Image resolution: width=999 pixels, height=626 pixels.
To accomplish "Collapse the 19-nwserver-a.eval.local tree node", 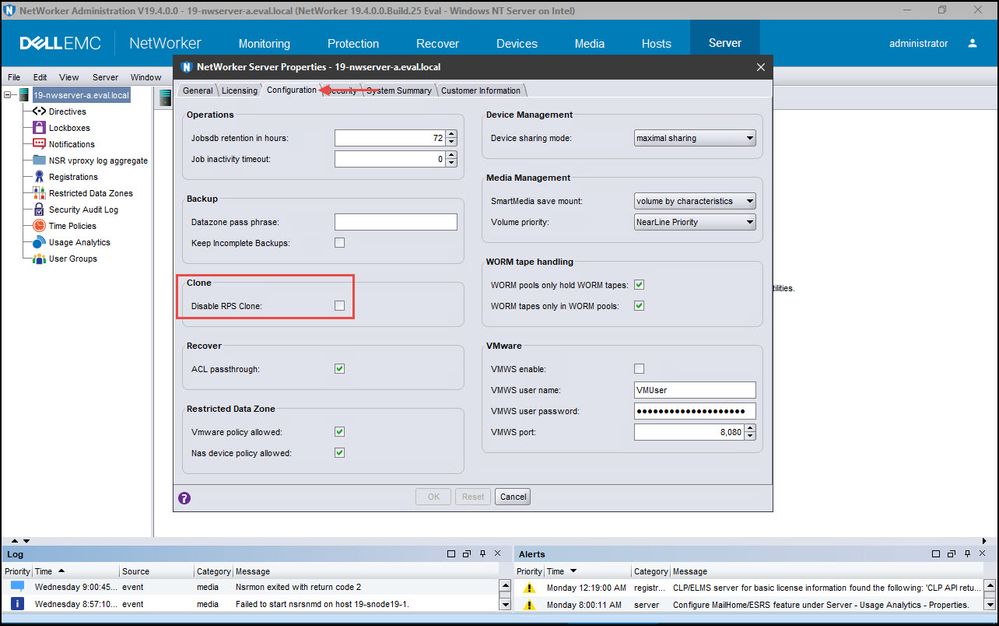I will 8,95.
